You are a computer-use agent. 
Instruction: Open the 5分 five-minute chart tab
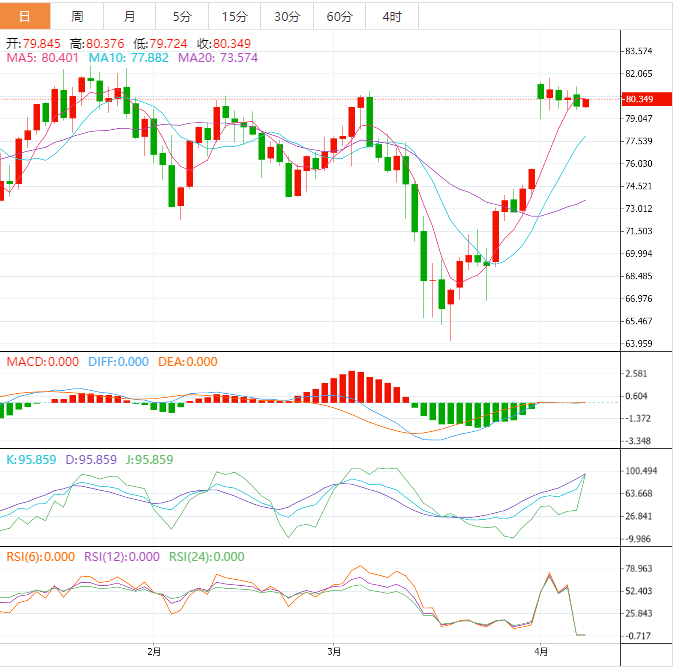click(182, 17)
